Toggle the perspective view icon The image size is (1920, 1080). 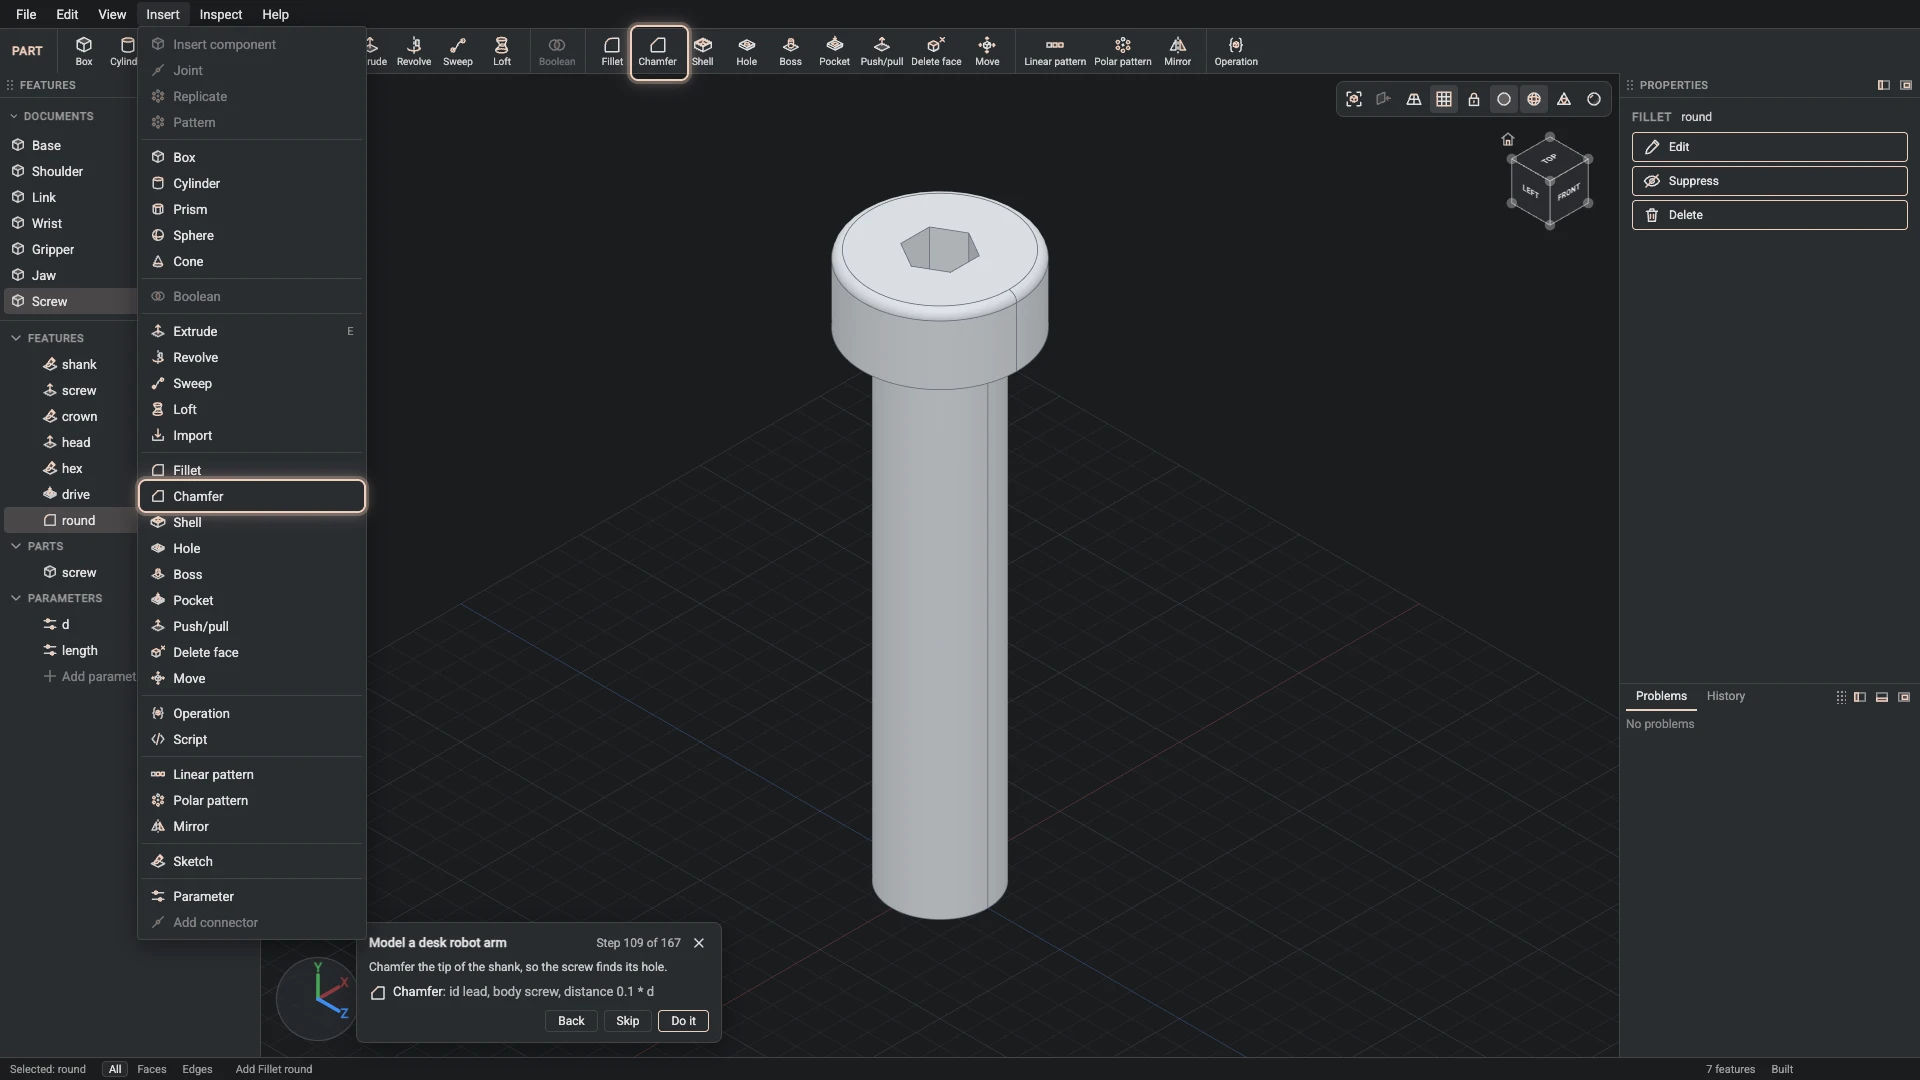(1414, 99)
